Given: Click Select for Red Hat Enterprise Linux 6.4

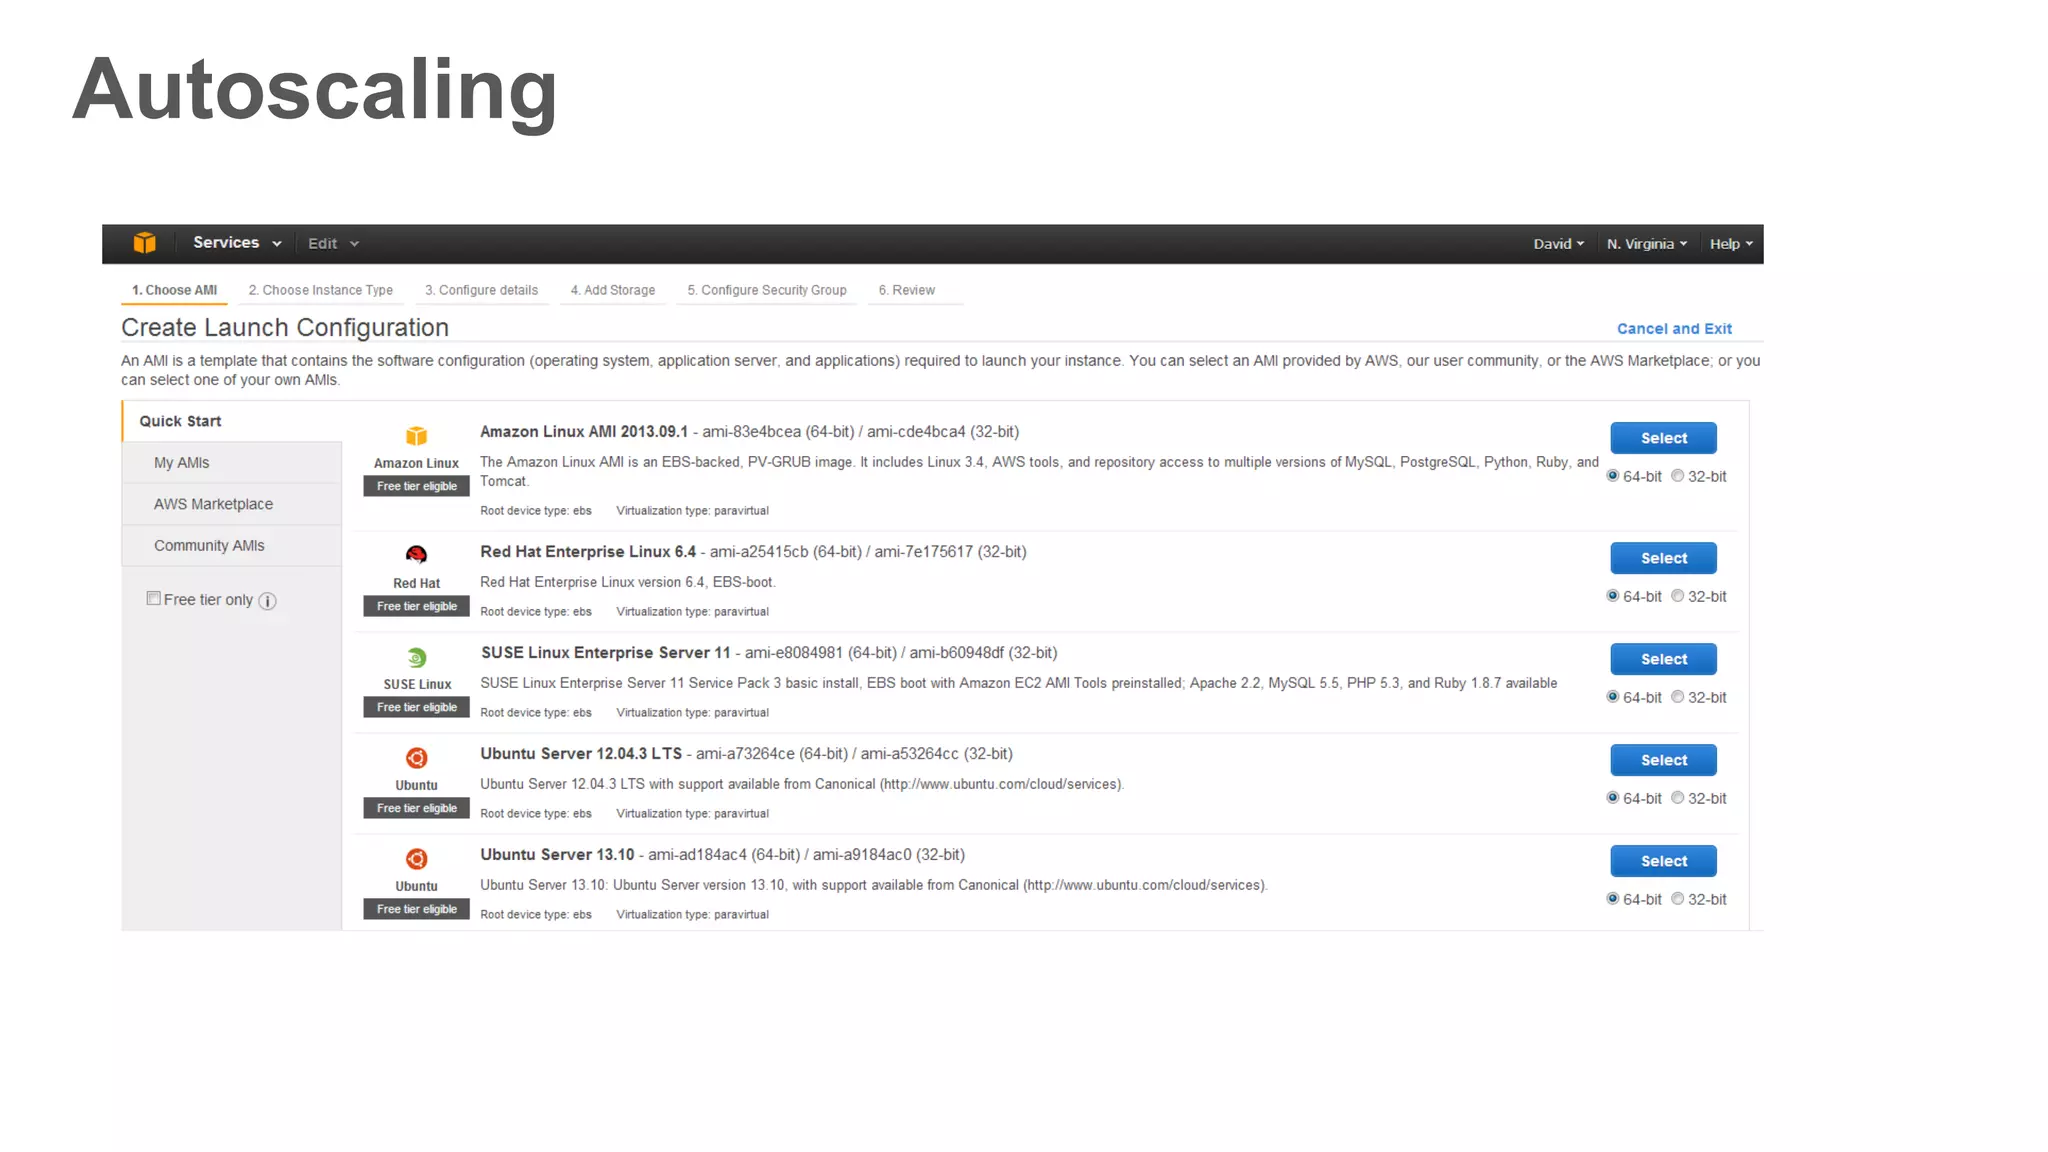Looking at the screenshot, I should click(x=1663, y=558).
